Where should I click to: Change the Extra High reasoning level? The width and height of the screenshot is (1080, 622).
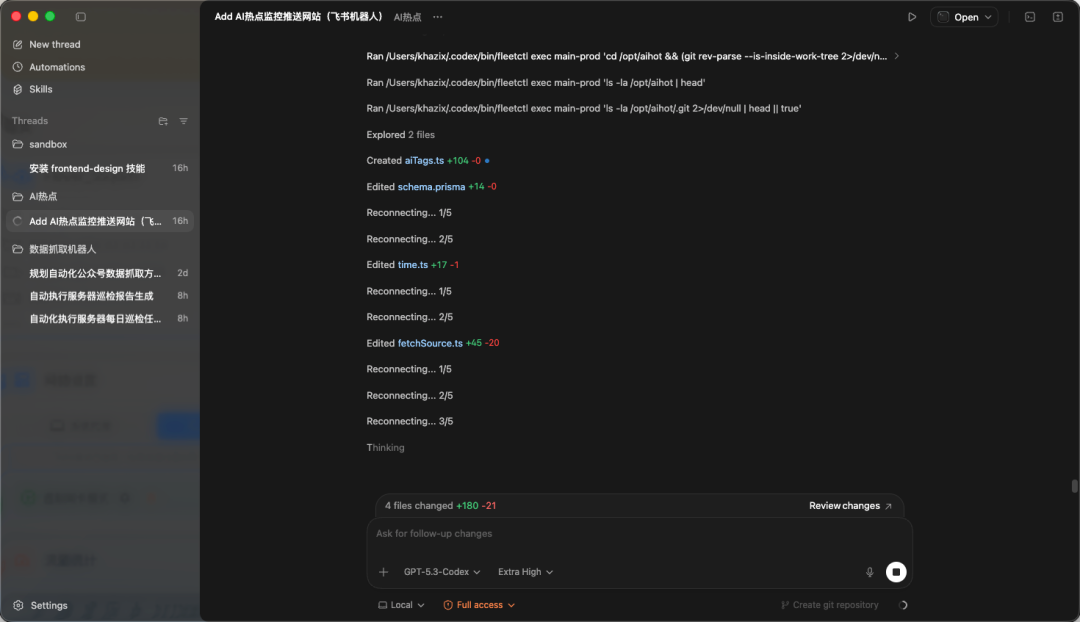(524, 571)
